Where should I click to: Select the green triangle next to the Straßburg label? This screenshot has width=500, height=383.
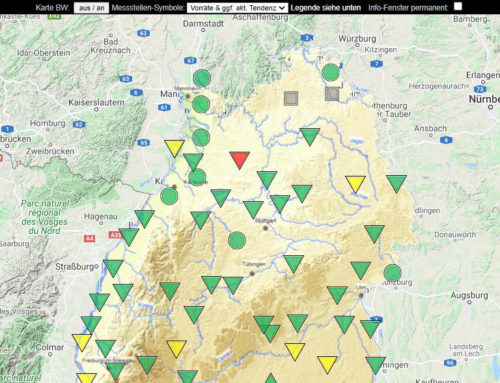pyautogui.click(x=113, y=268)
